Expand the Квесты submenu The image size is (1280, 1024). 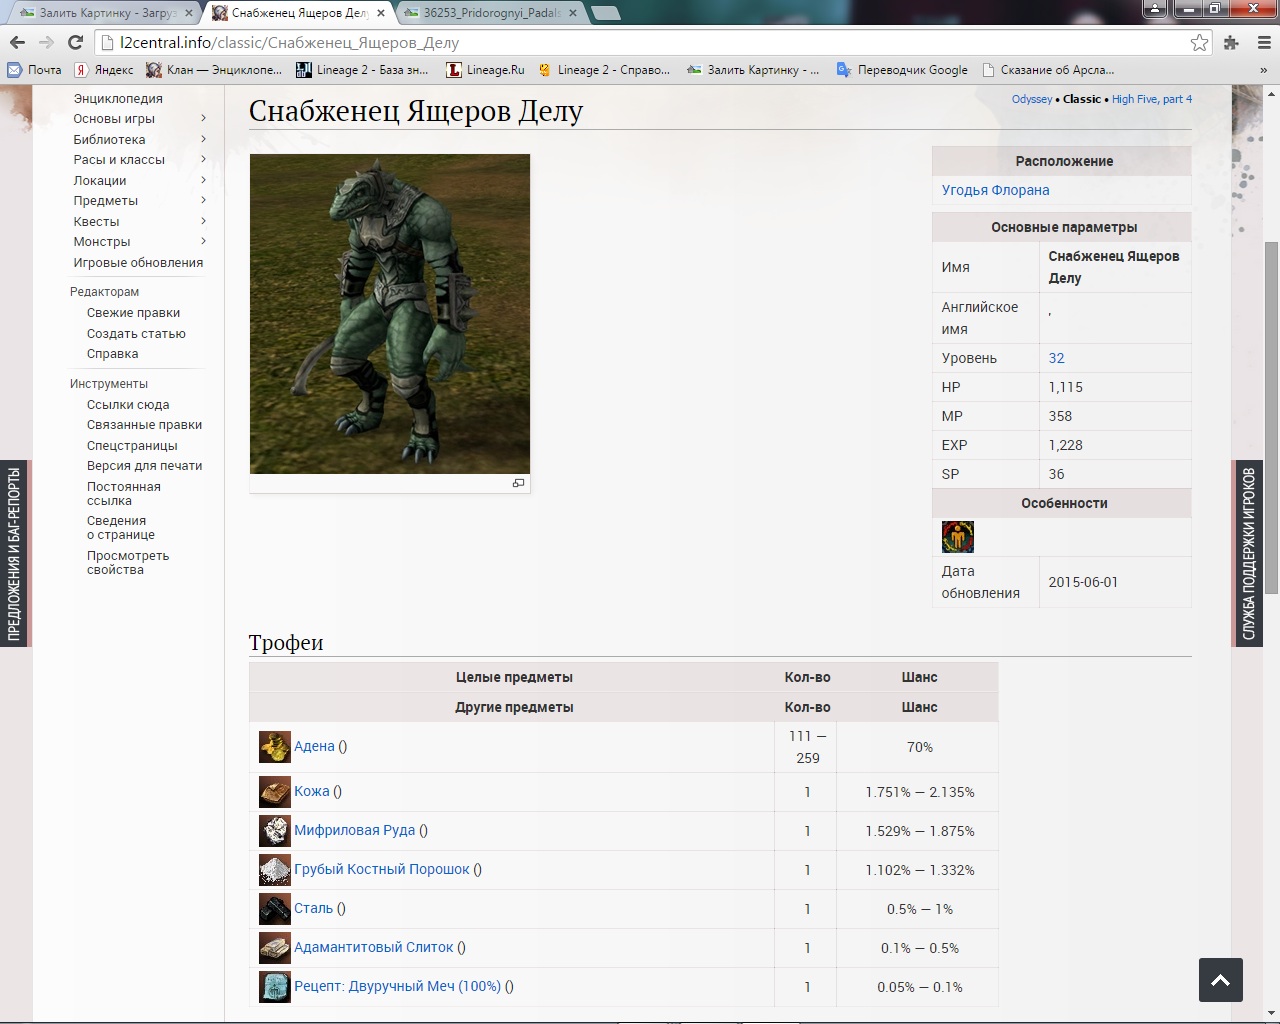coord(203,221)
